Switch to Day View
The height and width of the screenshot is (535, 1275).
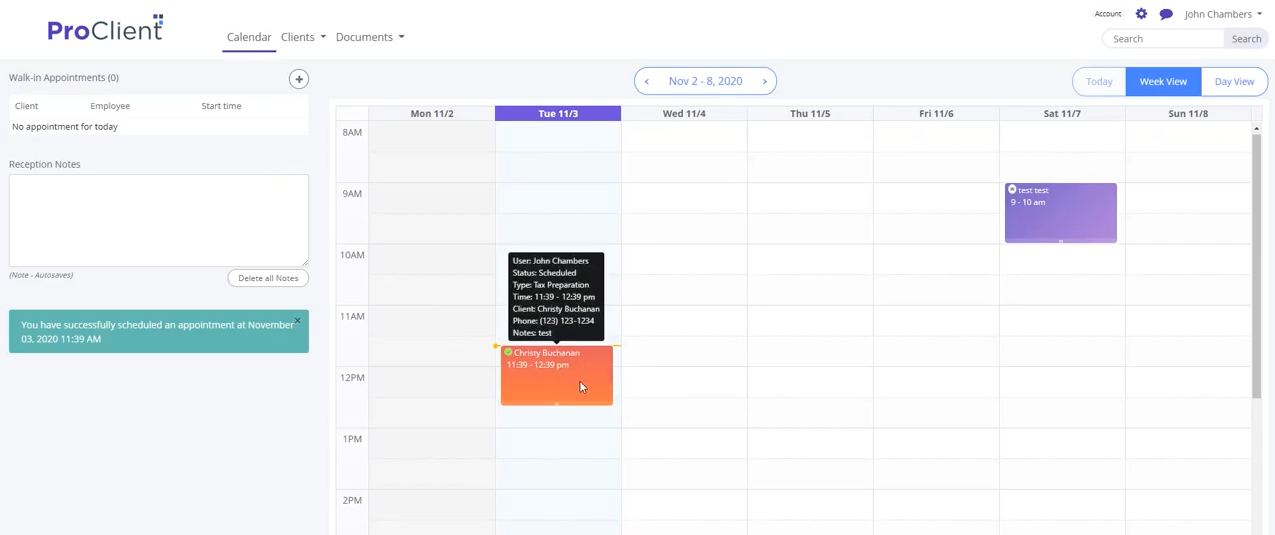click(x=1234, y=82)
